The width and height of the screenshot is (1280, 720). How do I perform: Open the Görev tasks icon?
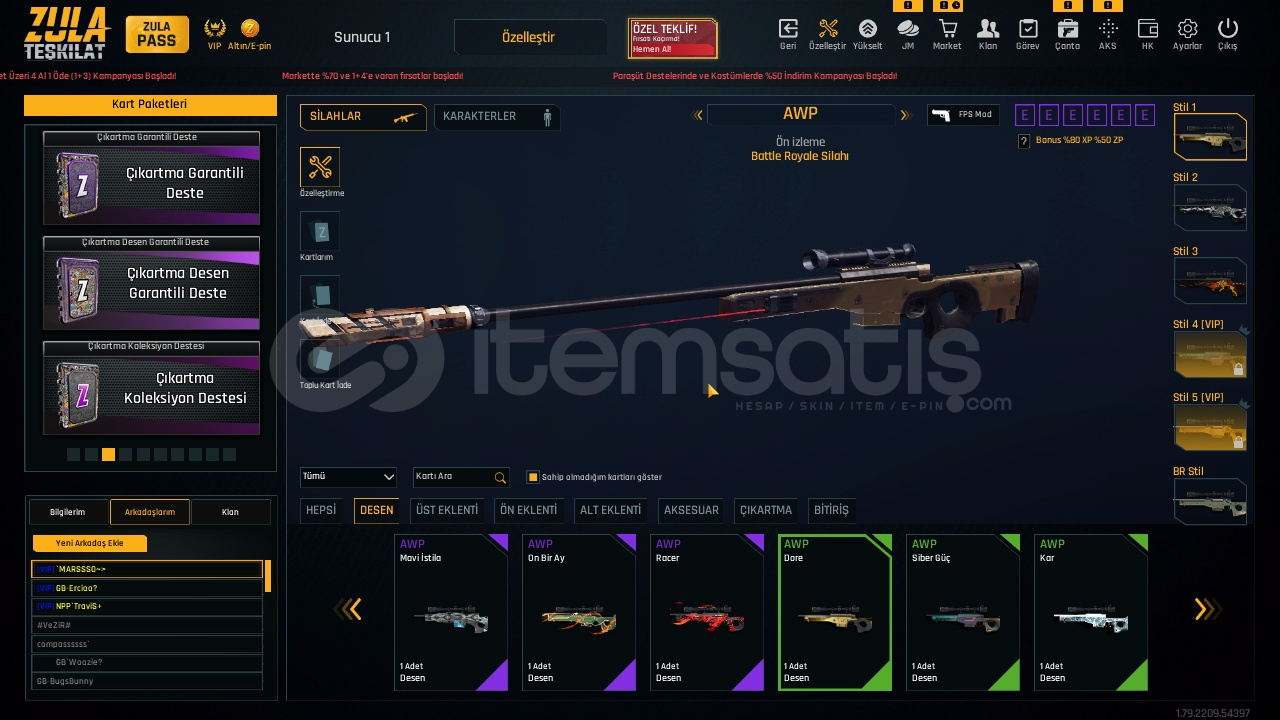coord(1027,29)
